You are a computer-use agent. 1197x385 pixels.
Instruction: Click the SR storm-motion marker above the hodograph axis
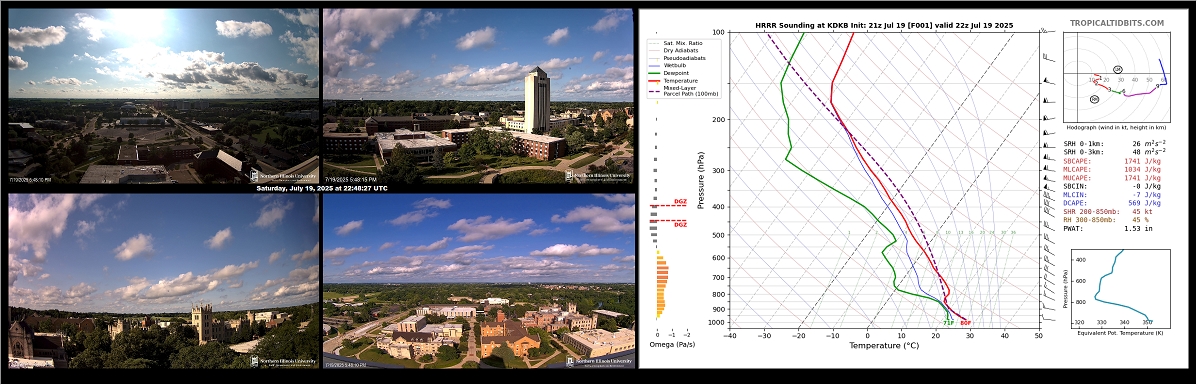click(x=1118, y=70)
